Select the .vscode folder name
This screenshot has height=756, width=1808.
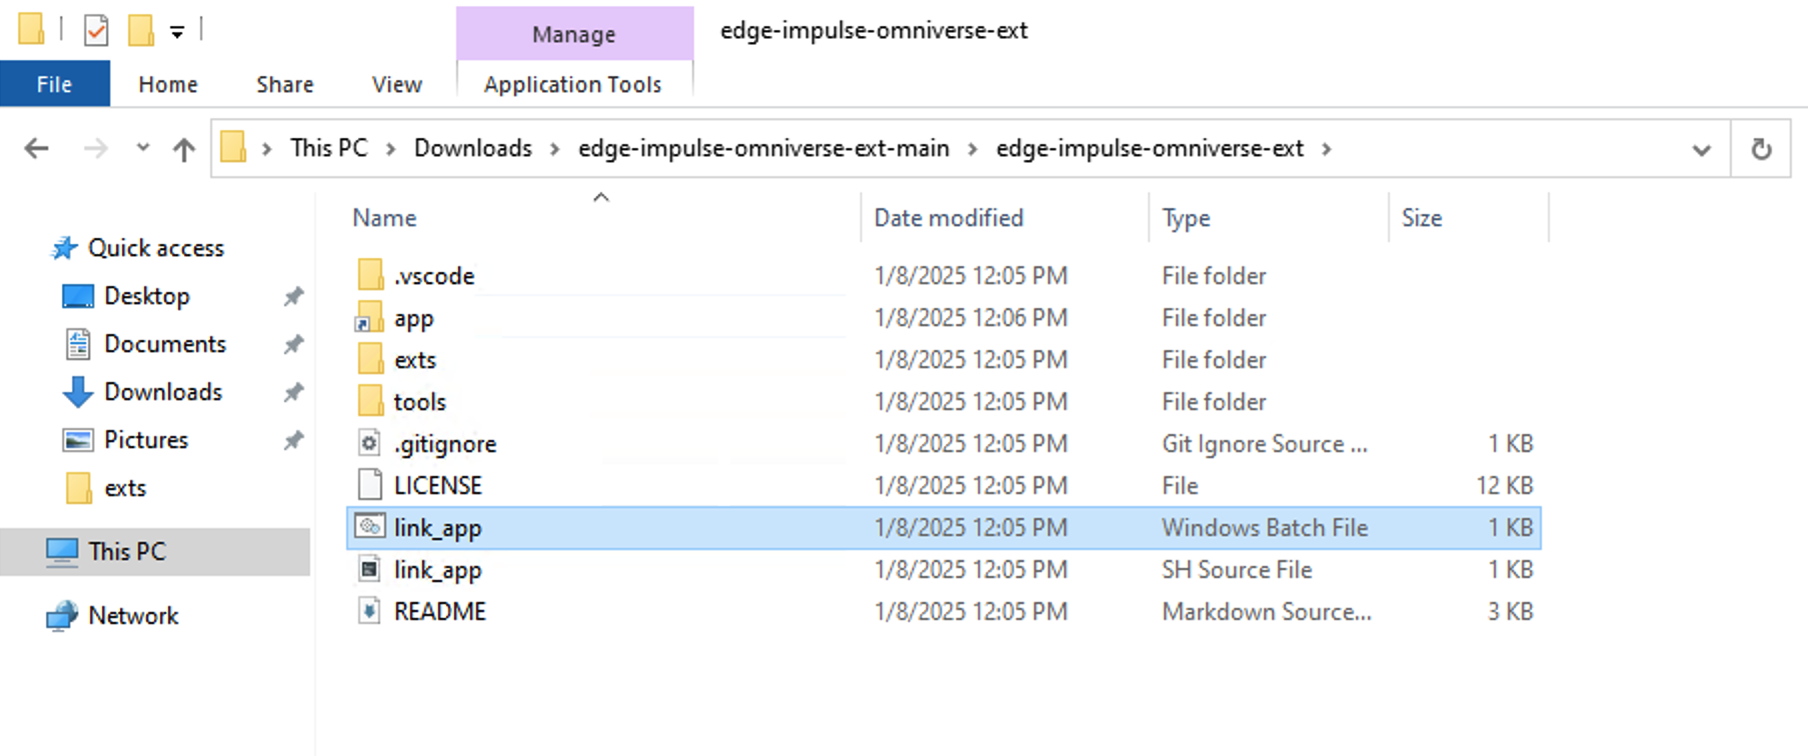tap(434, 276)
